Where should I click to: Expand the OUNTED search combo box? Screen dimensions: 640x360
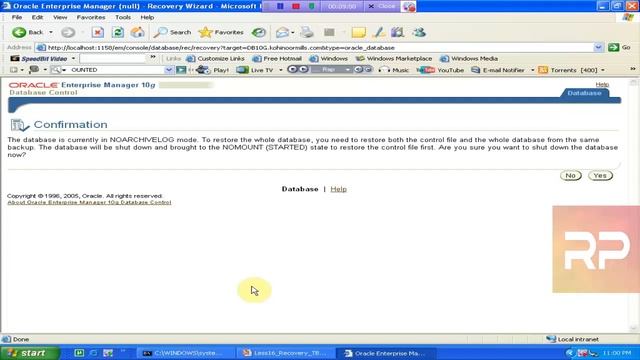click(x=169, y=70)
